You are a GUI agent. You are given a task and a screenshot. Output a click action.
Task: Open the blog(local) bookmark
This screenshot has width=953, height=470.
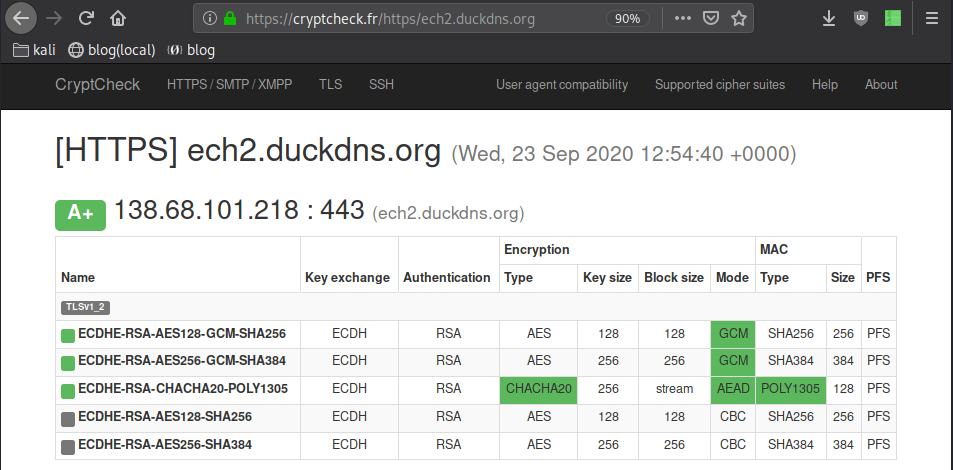click(x=112, y=50)
